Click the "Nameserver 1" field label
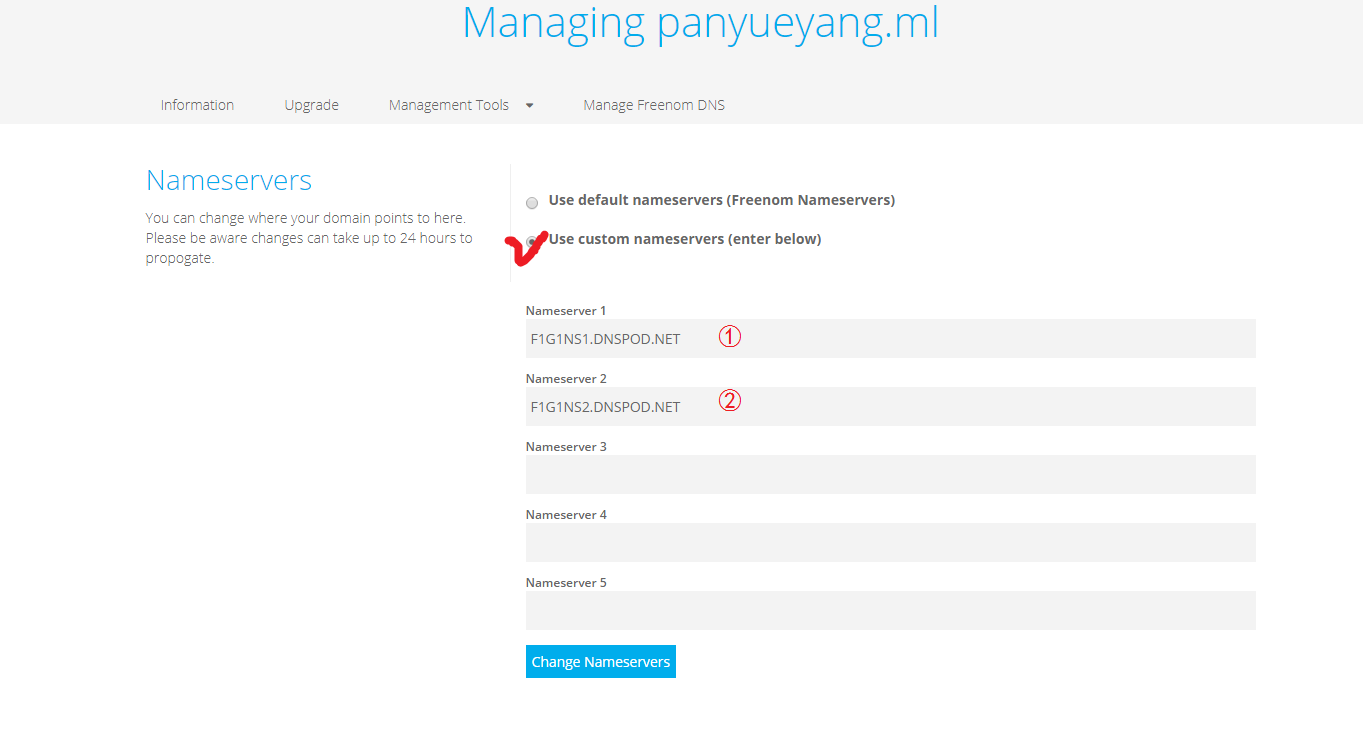Screen dimensions: 1363x741 point(566,310)
